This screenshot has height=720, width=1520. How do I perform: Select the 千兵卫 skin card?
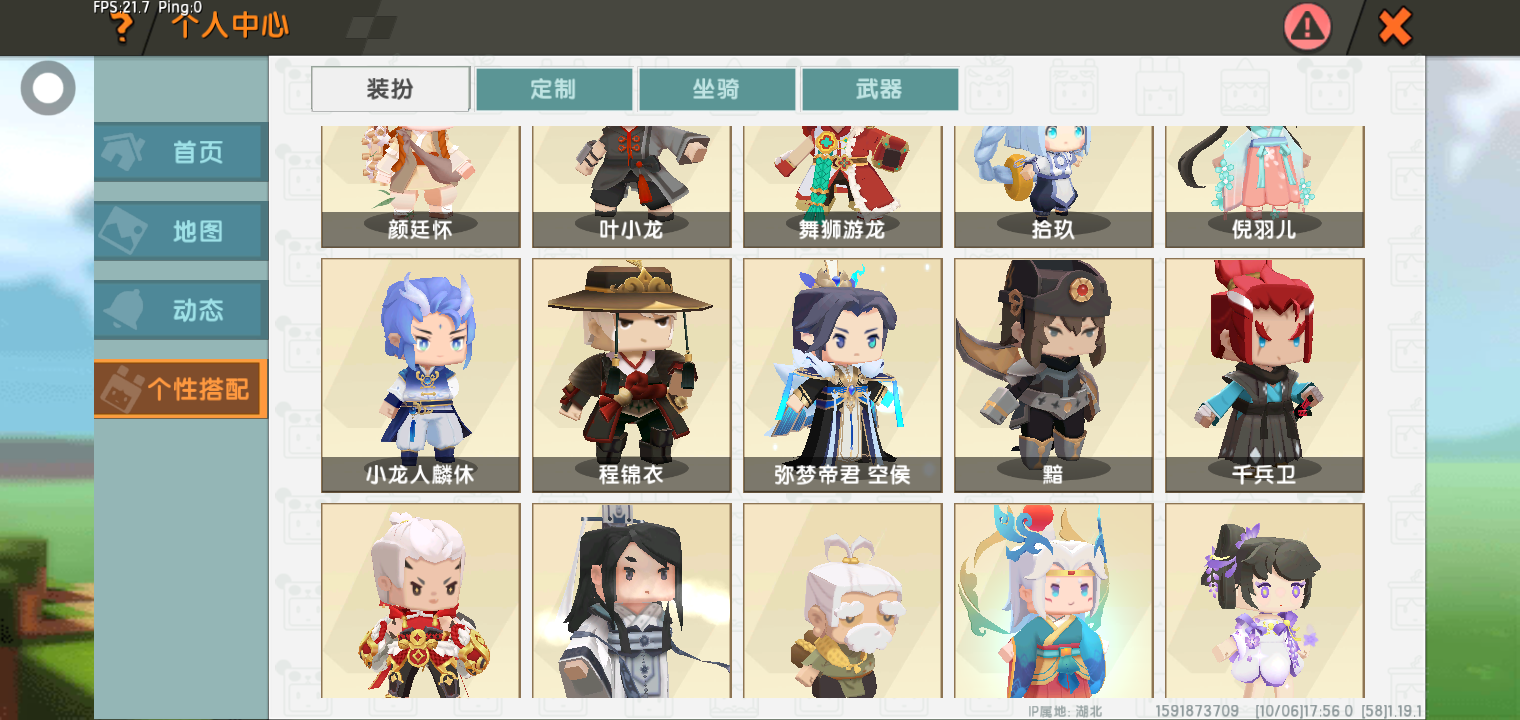coord(1265,376)
